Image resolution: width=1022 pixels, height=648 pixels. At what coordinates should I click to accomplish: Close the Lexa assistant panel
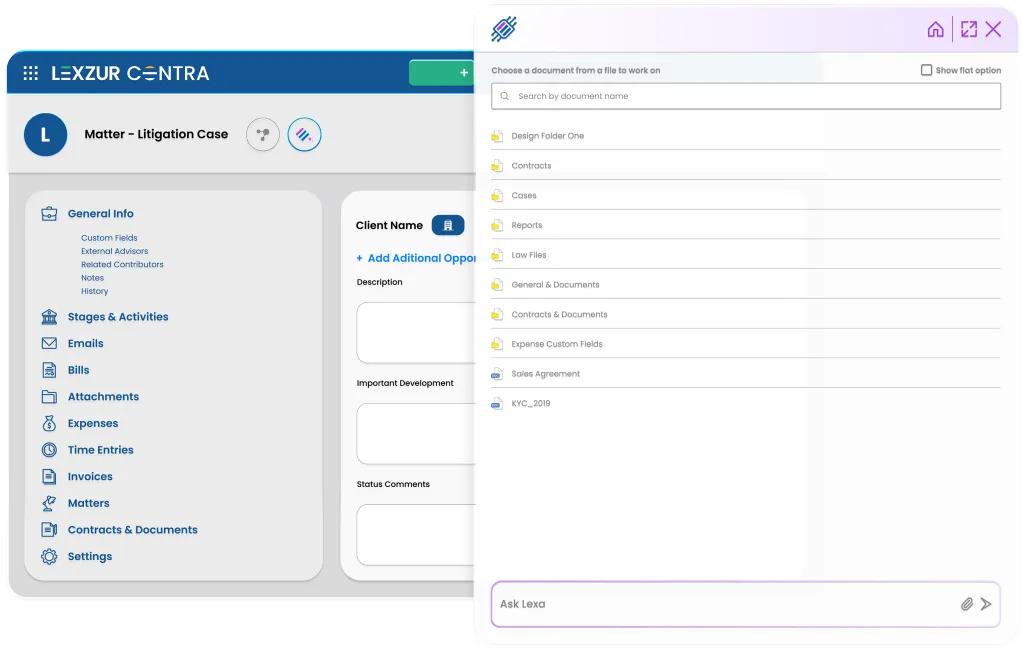[x=993, y=29]
